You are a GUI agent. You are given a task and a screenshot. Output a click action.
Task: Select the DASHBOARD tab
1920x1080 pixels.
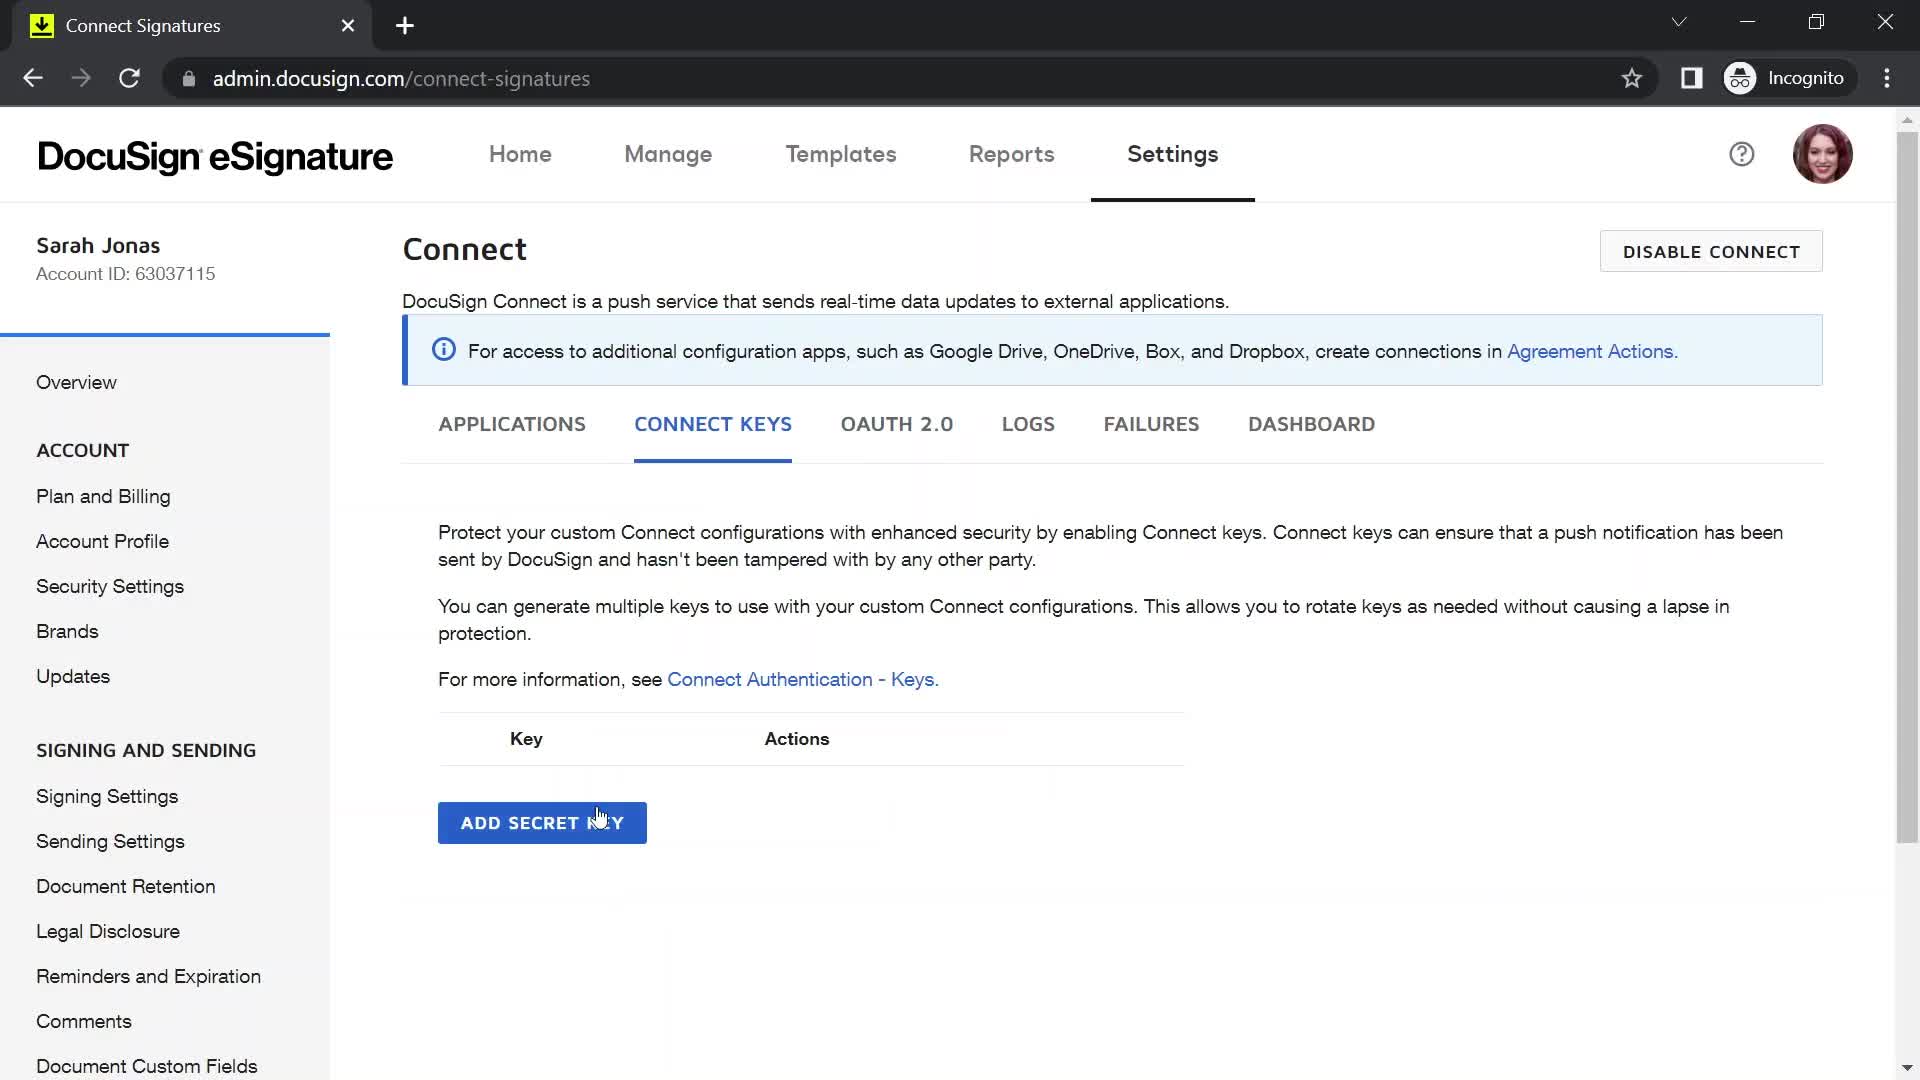tap(1311, 425)
